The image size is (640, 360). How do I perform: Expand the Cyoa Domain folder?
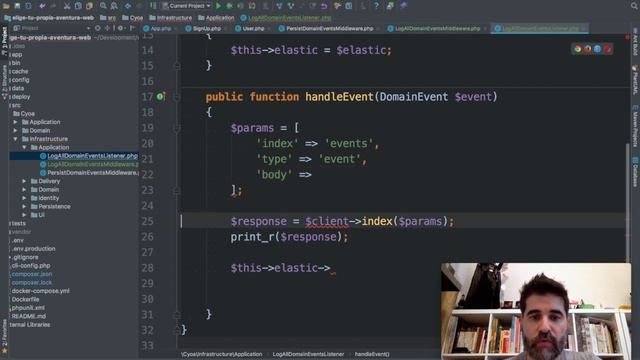point(16,131)
